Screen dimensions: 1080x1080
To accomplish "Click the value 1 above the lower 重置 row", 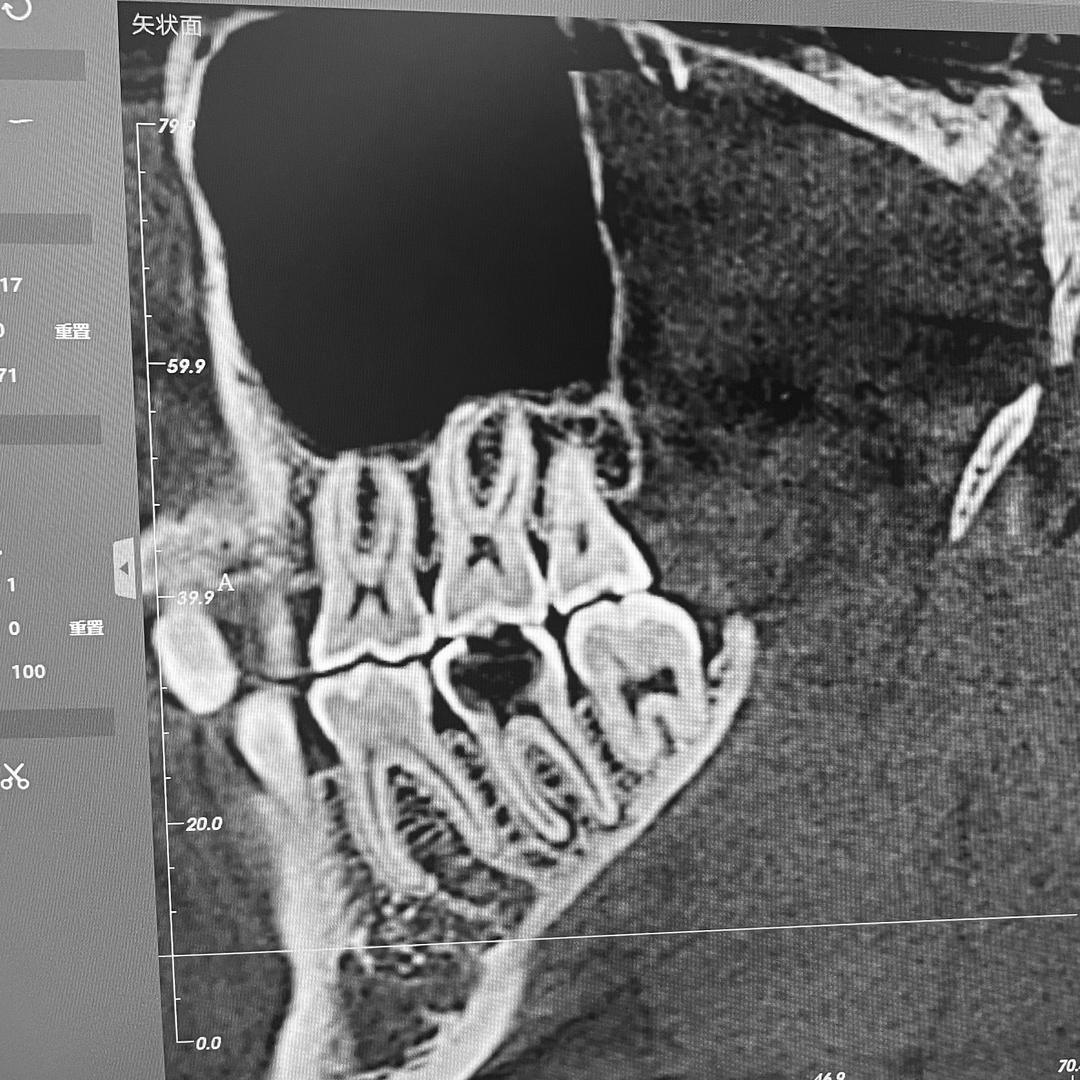I will pyautogui.click(x=11, y=584).
